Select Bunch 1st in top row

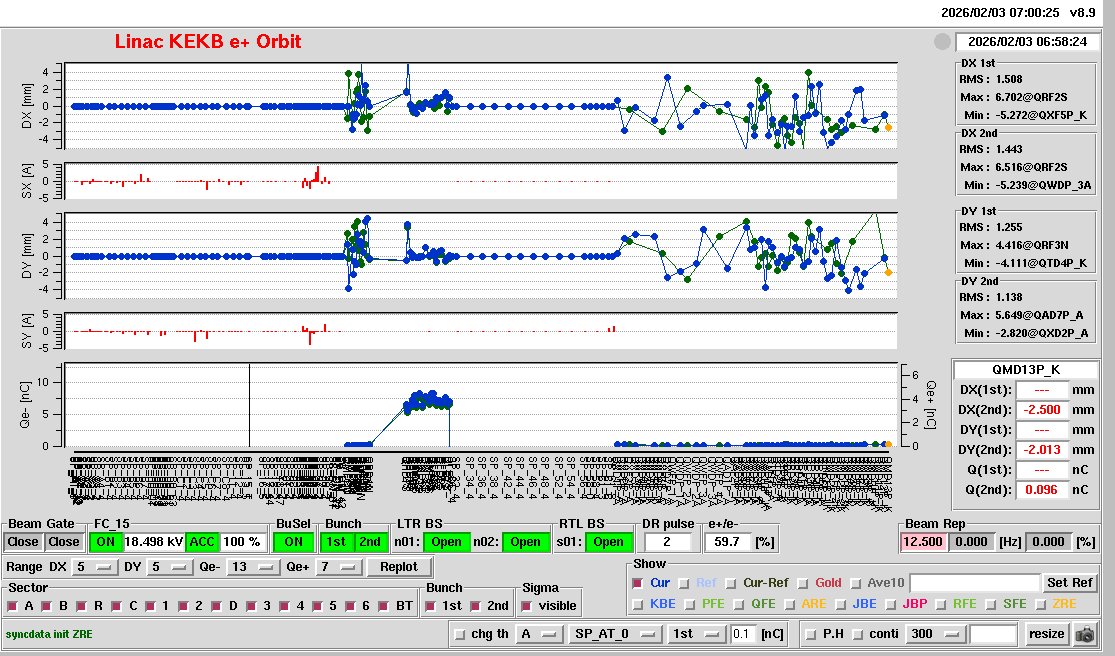pyautogui.click(x=336, y=542)
